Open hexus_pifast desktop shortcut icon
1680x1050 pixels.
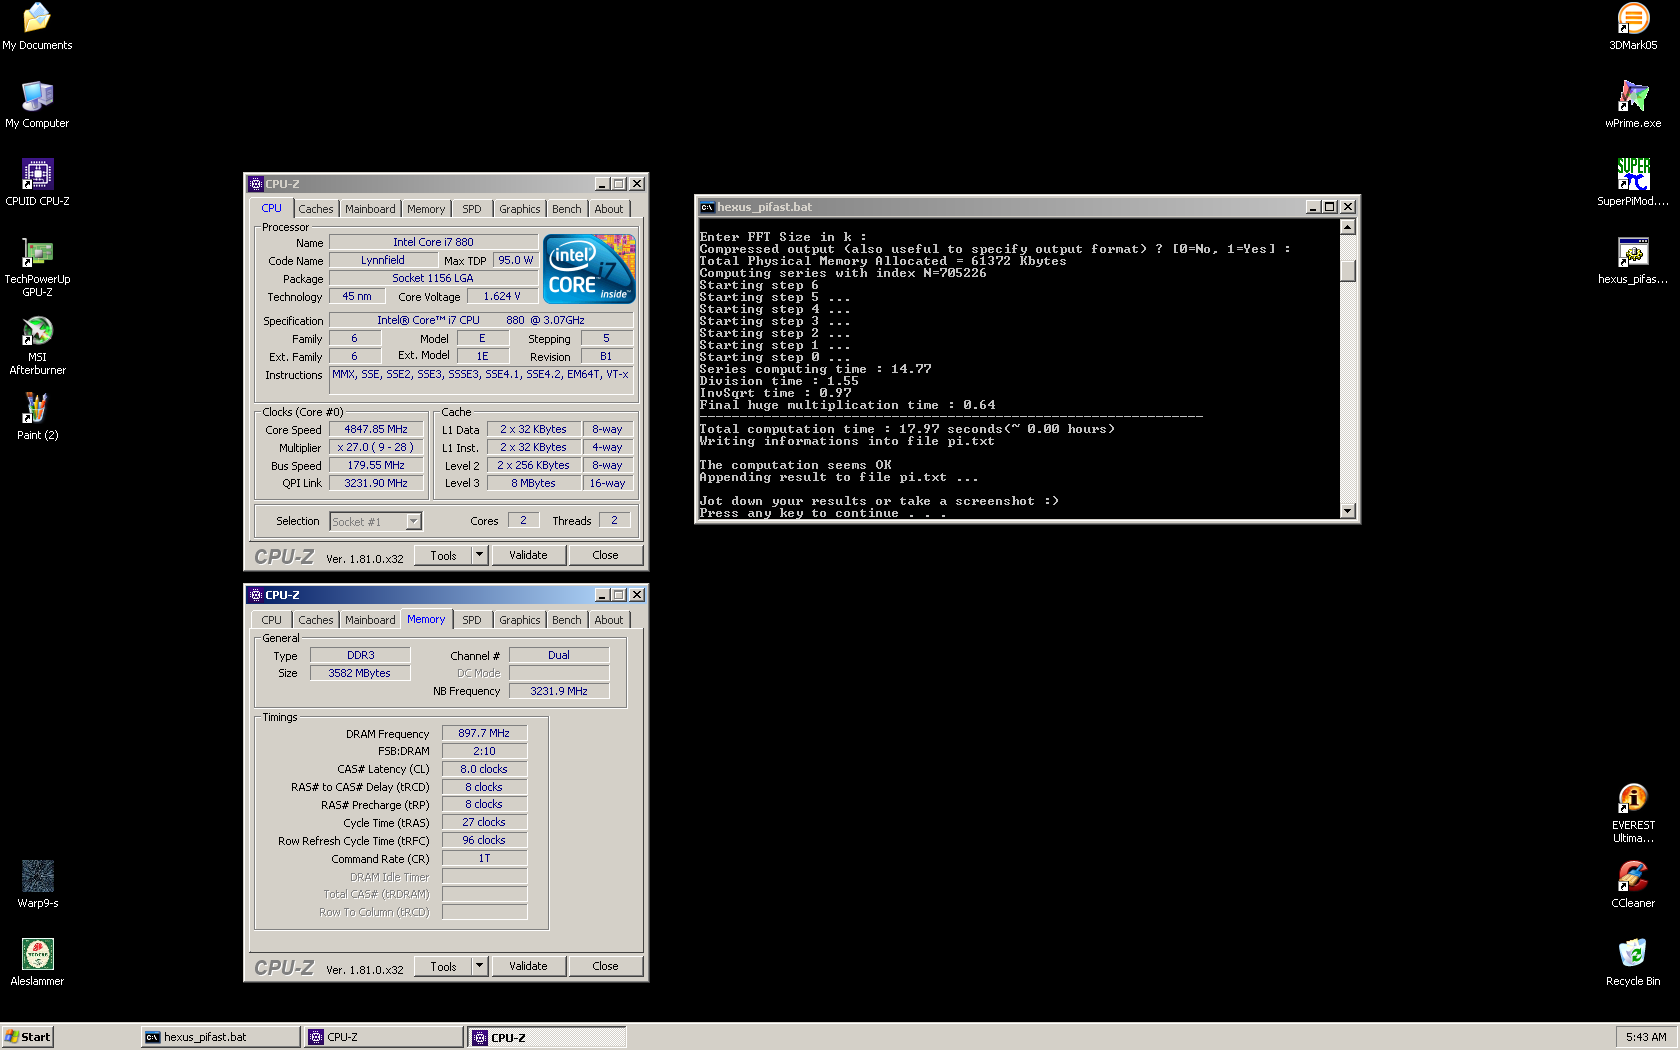[1633, 261]
